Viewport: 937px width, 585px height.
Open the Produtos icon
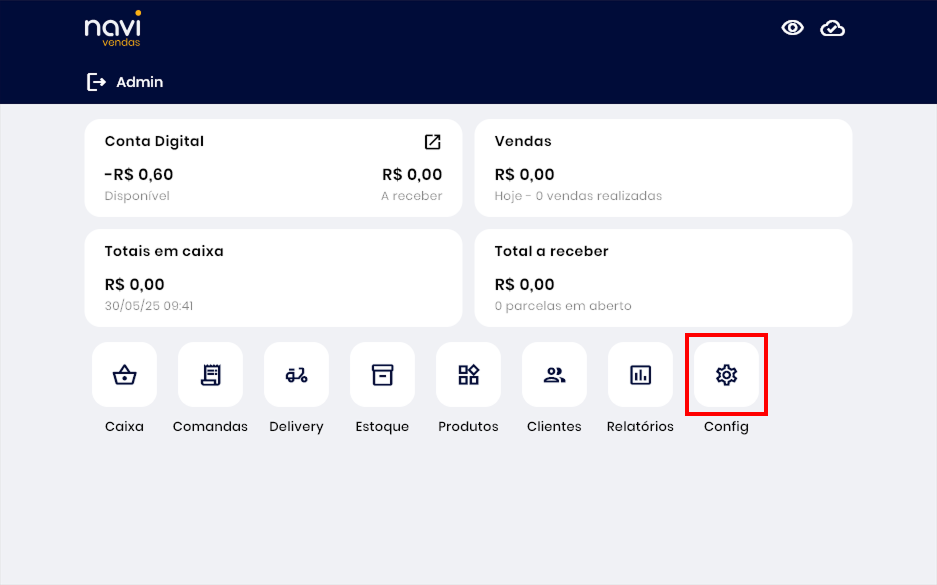(468, 375)
